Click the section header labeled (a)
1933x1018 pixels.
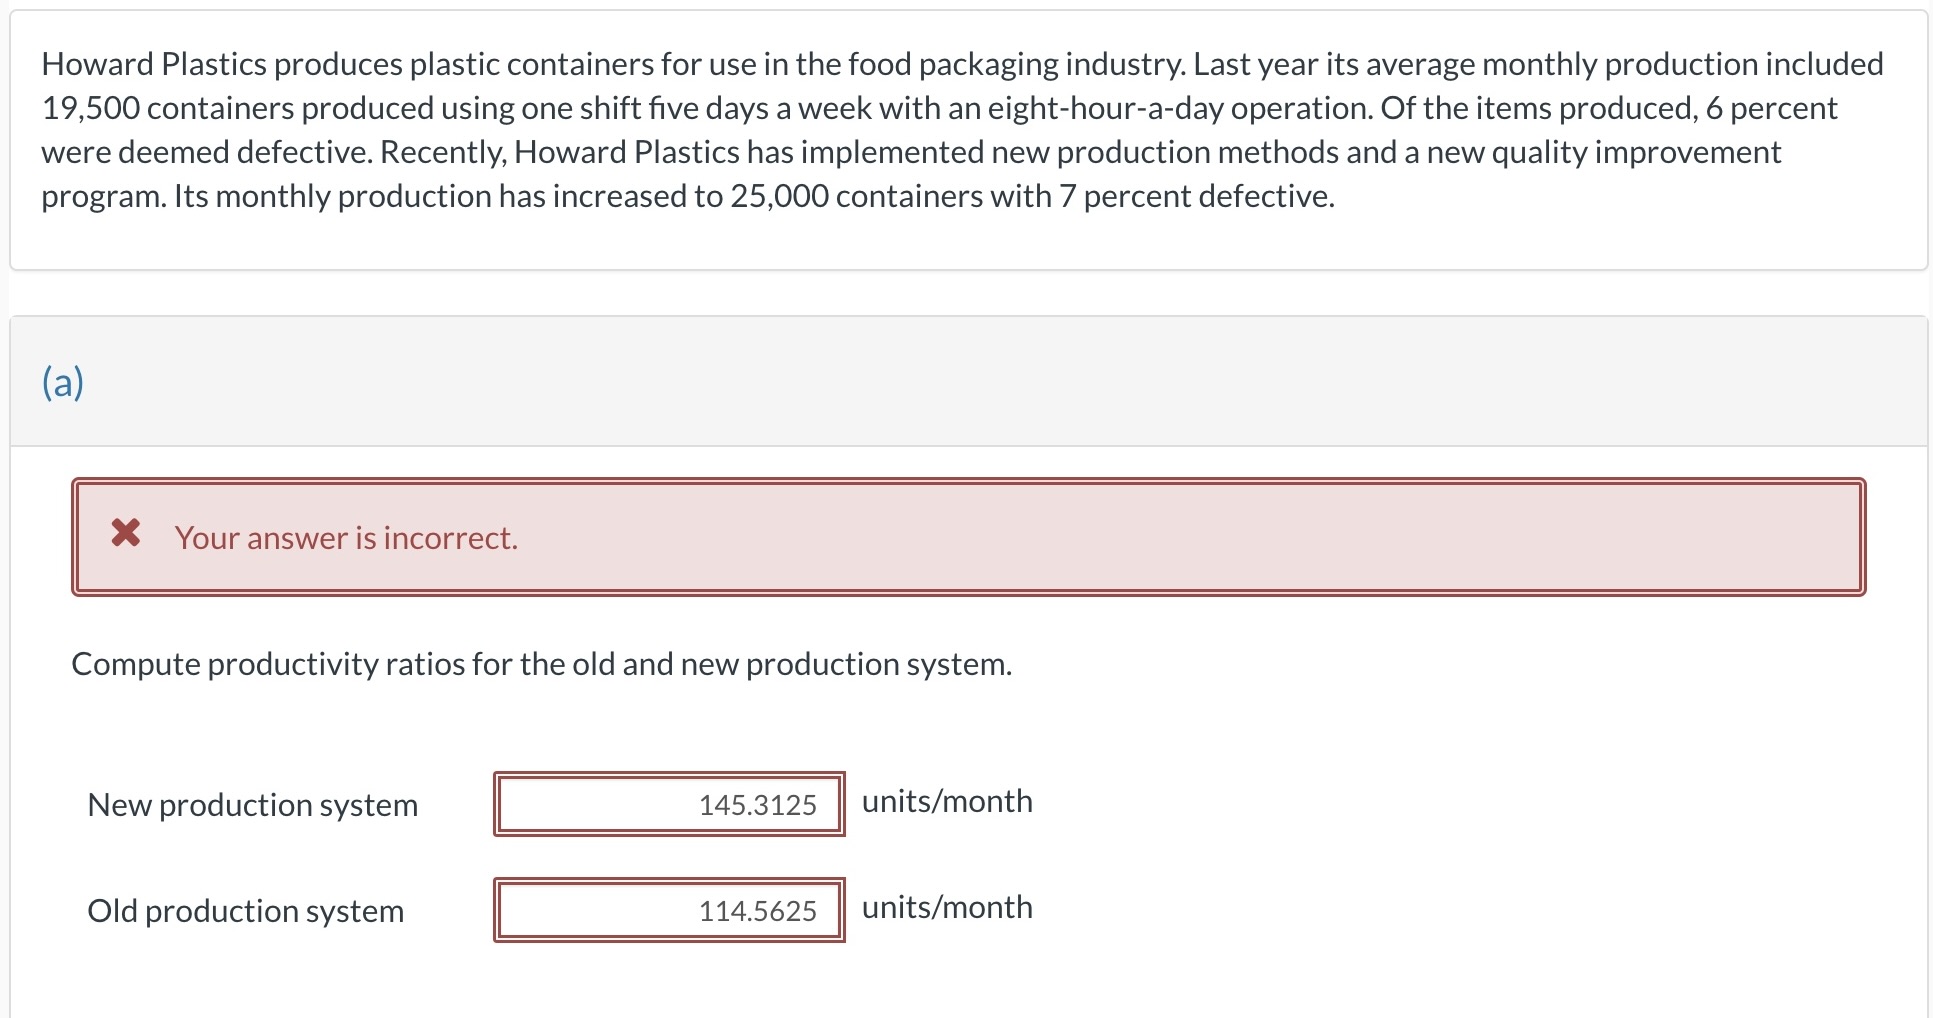pyautogui.click(x=62, y=381)
